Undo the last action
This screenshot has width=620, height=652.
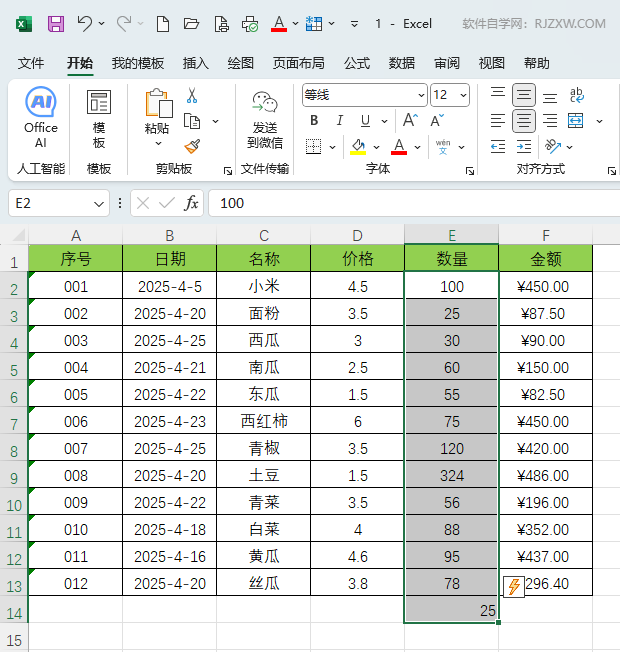[85, 24]
